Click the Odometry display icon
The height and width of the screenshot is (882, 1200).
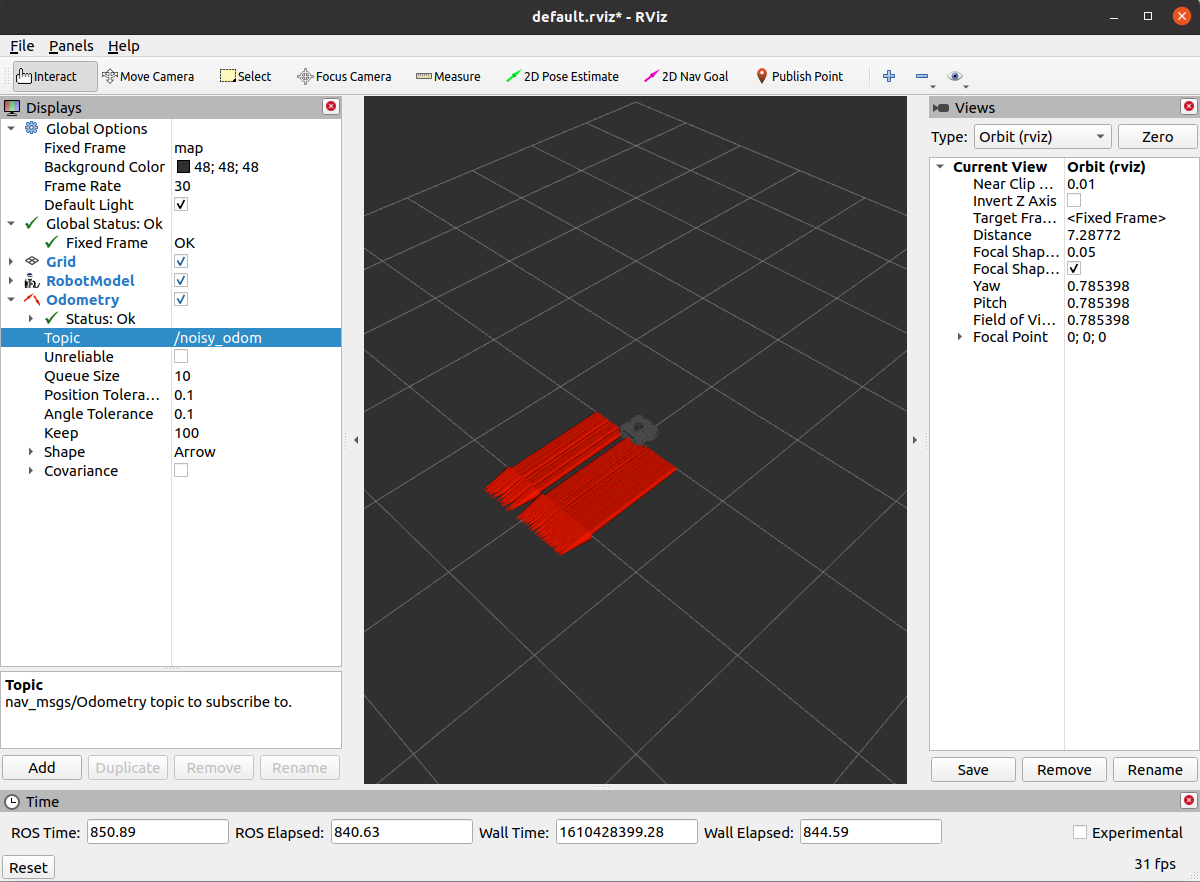click(x=31, y=299)
